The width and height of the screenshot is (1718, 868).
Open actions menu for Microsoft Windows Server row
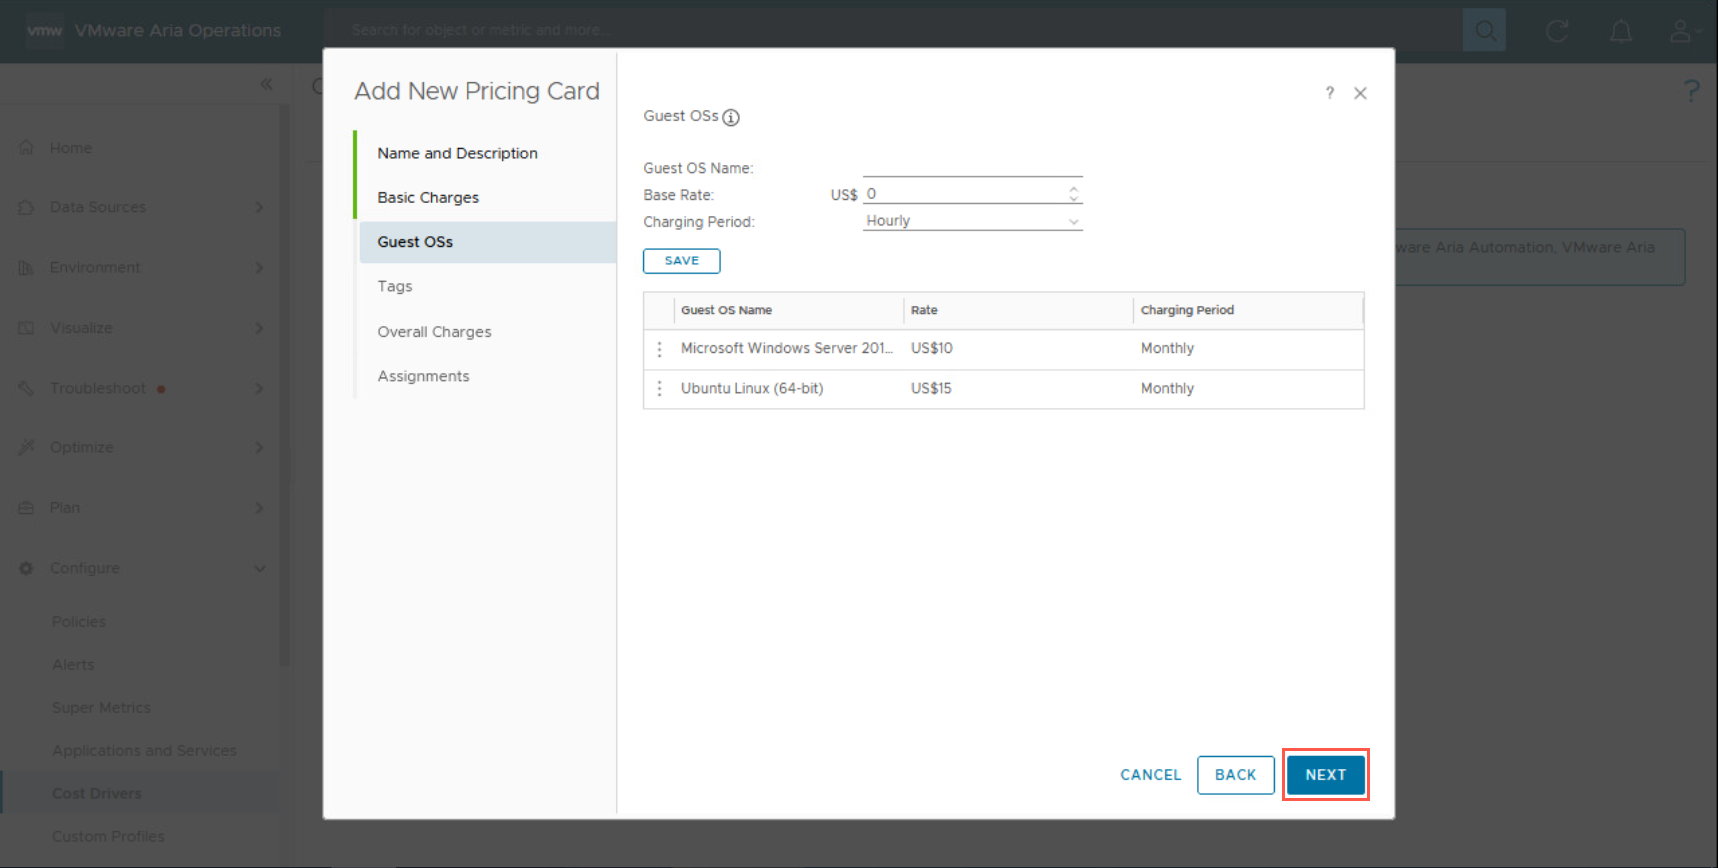click(659, 349)
